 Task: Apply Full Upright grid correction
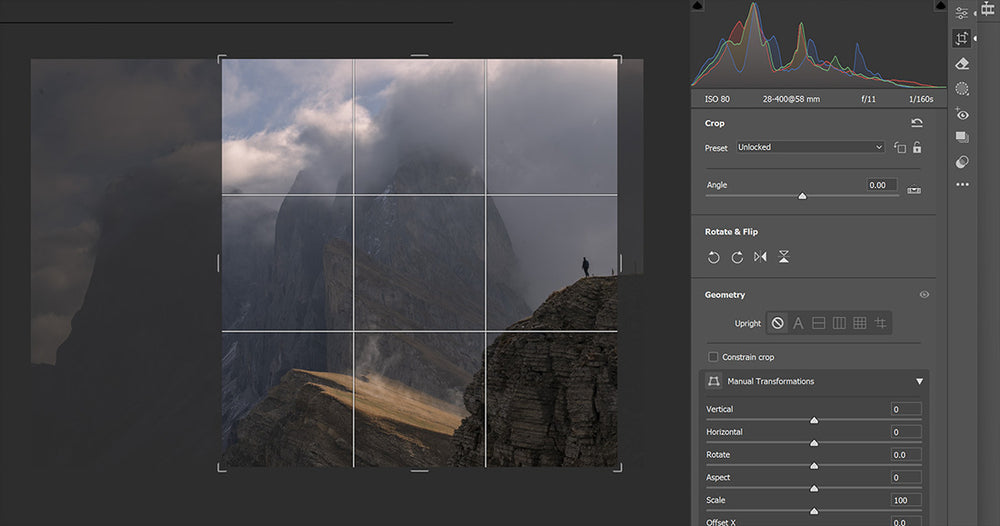(x=860, y=323)
